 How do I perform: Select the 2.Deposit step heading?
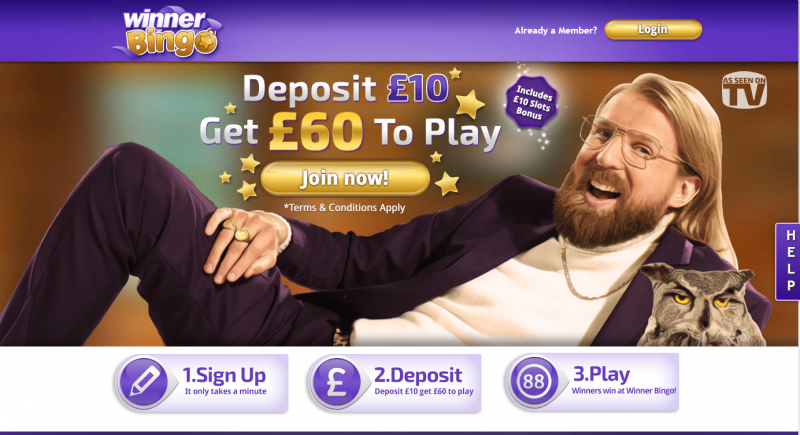[418, 375]
